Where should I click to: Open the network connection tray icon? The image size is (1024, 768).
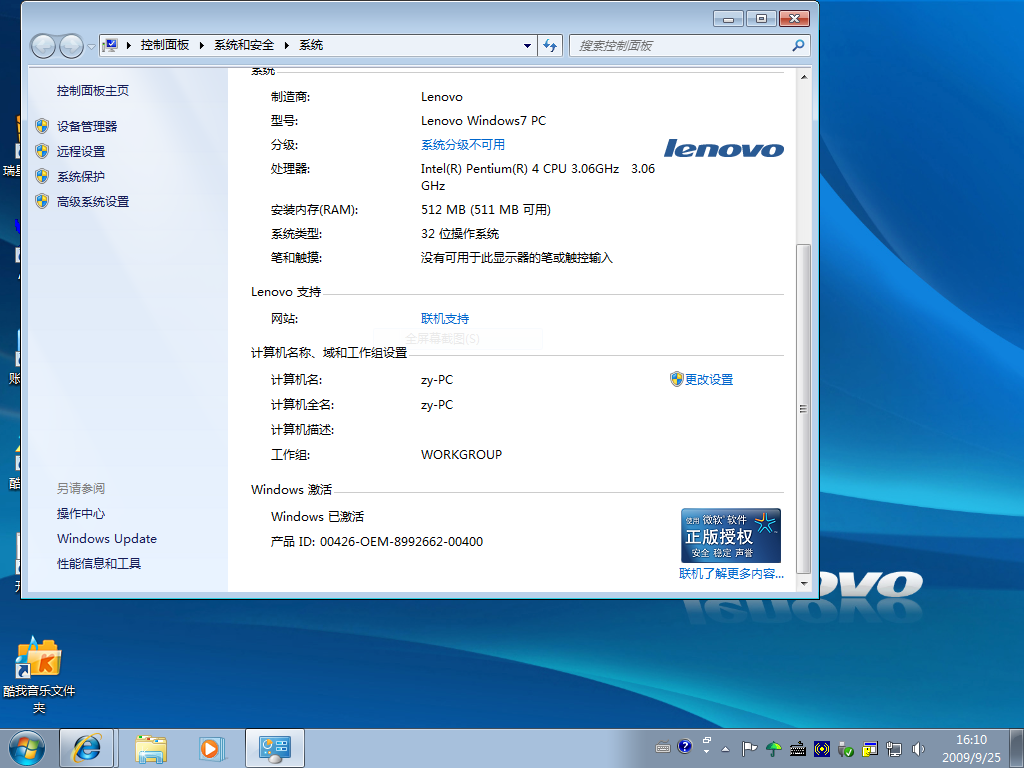point(894,748)
